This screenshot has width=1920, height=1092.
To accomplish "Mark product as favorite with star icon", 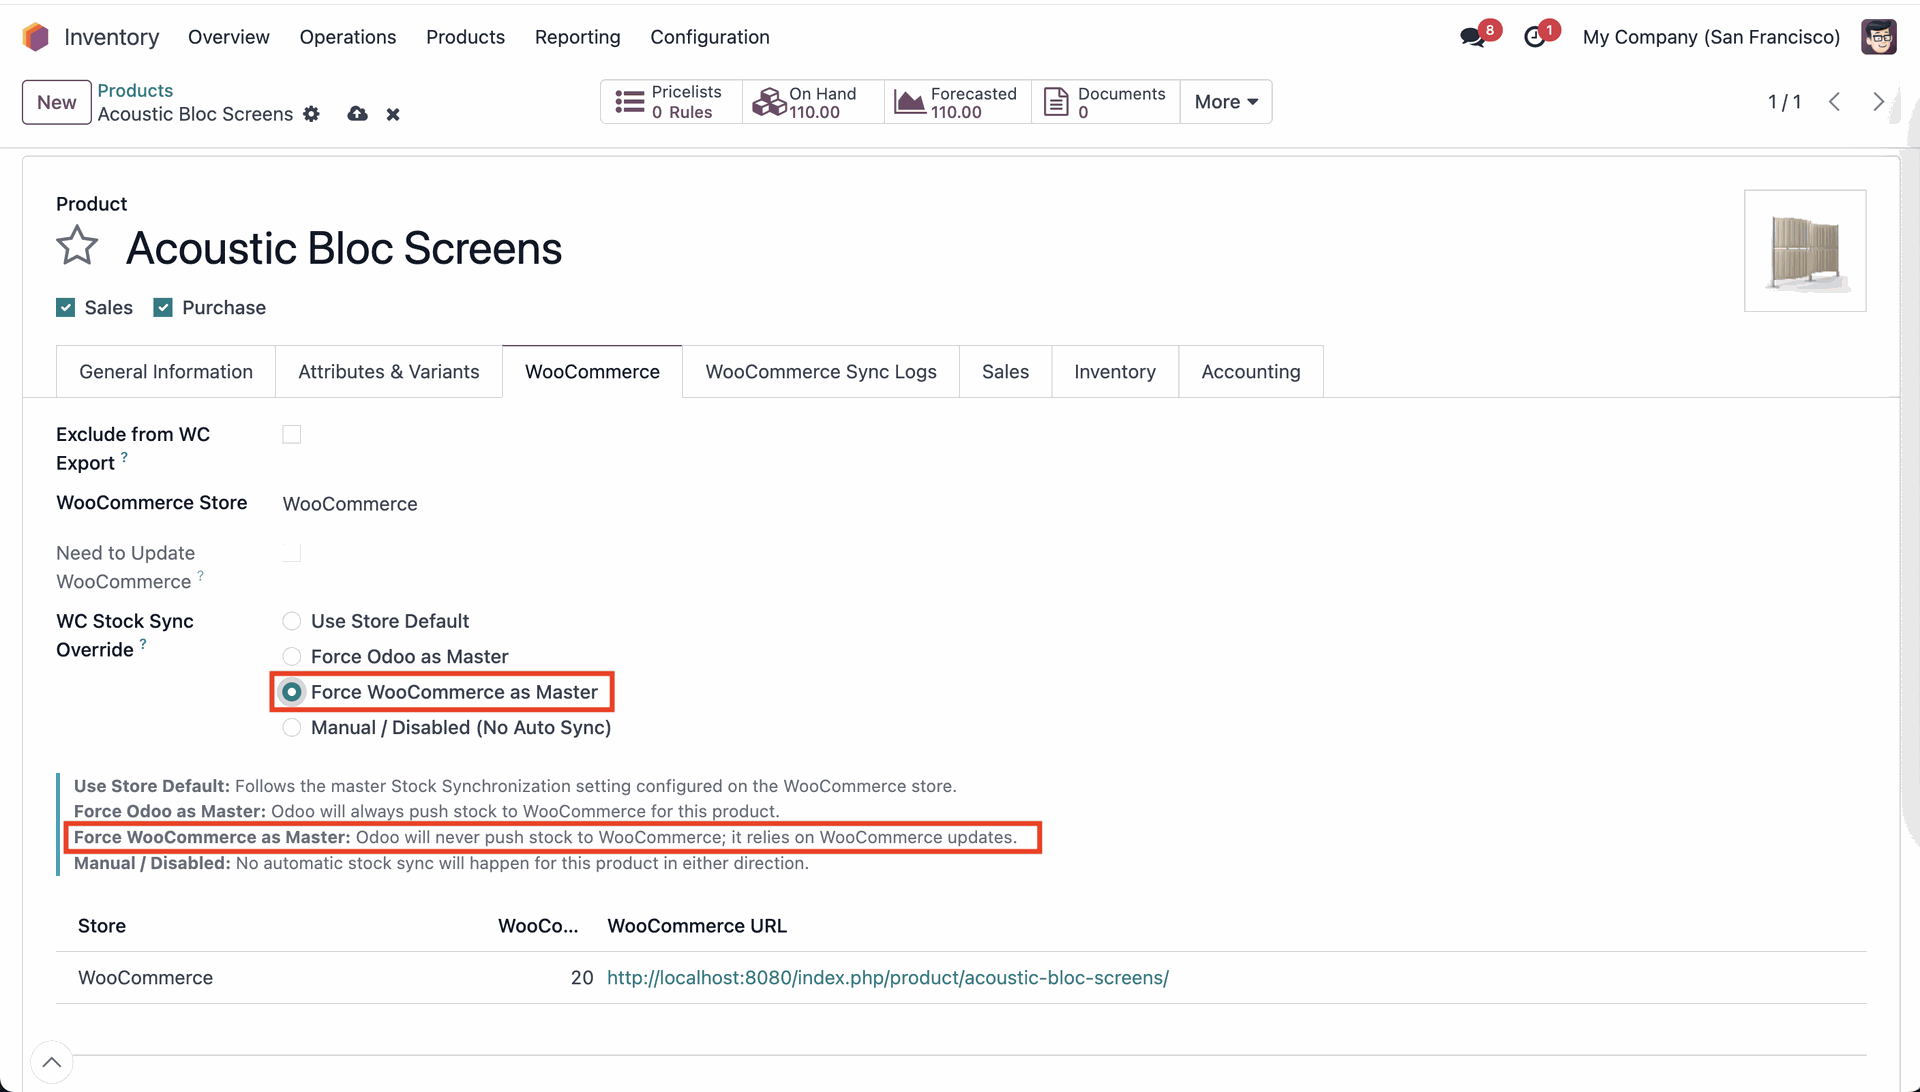I will click(x=77, y=246).
